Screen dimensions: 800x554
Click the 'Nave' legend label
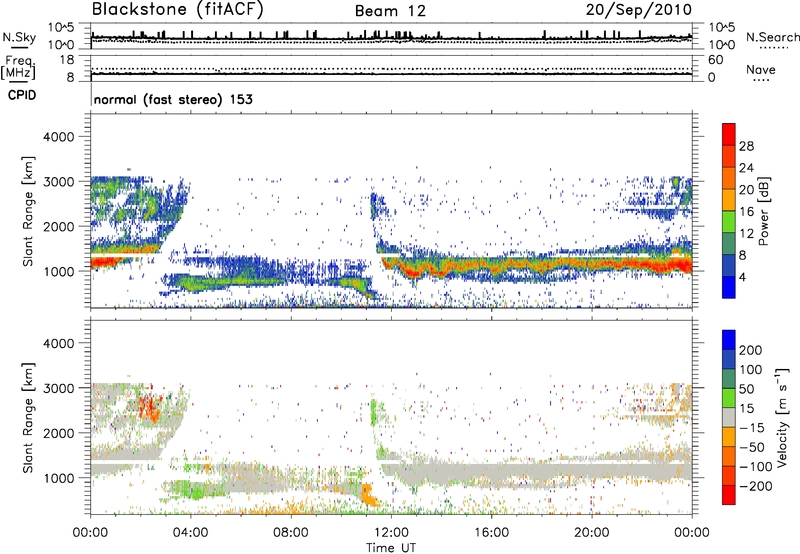pyautogui.click(x=761, y=69)
